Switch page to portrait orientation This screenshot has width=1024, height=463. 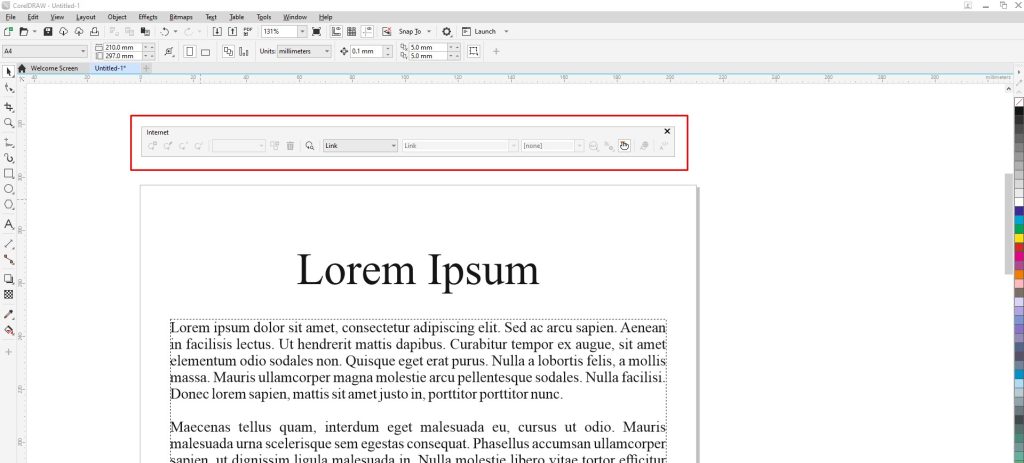tap(190, 52)
